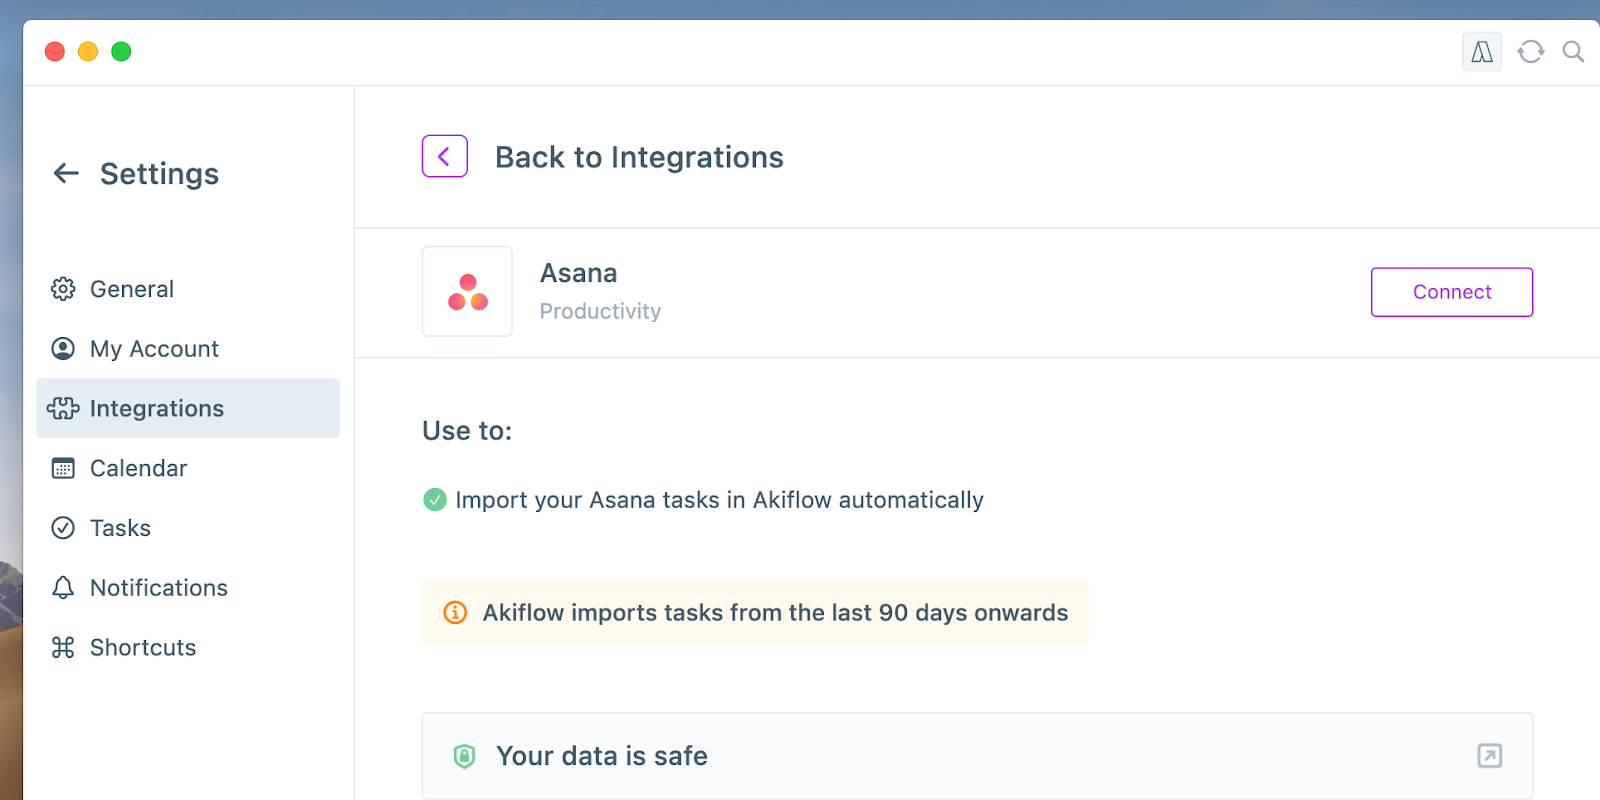1600x800 pixels.
Task: Click the Settings back arrow
Action: 66,173
